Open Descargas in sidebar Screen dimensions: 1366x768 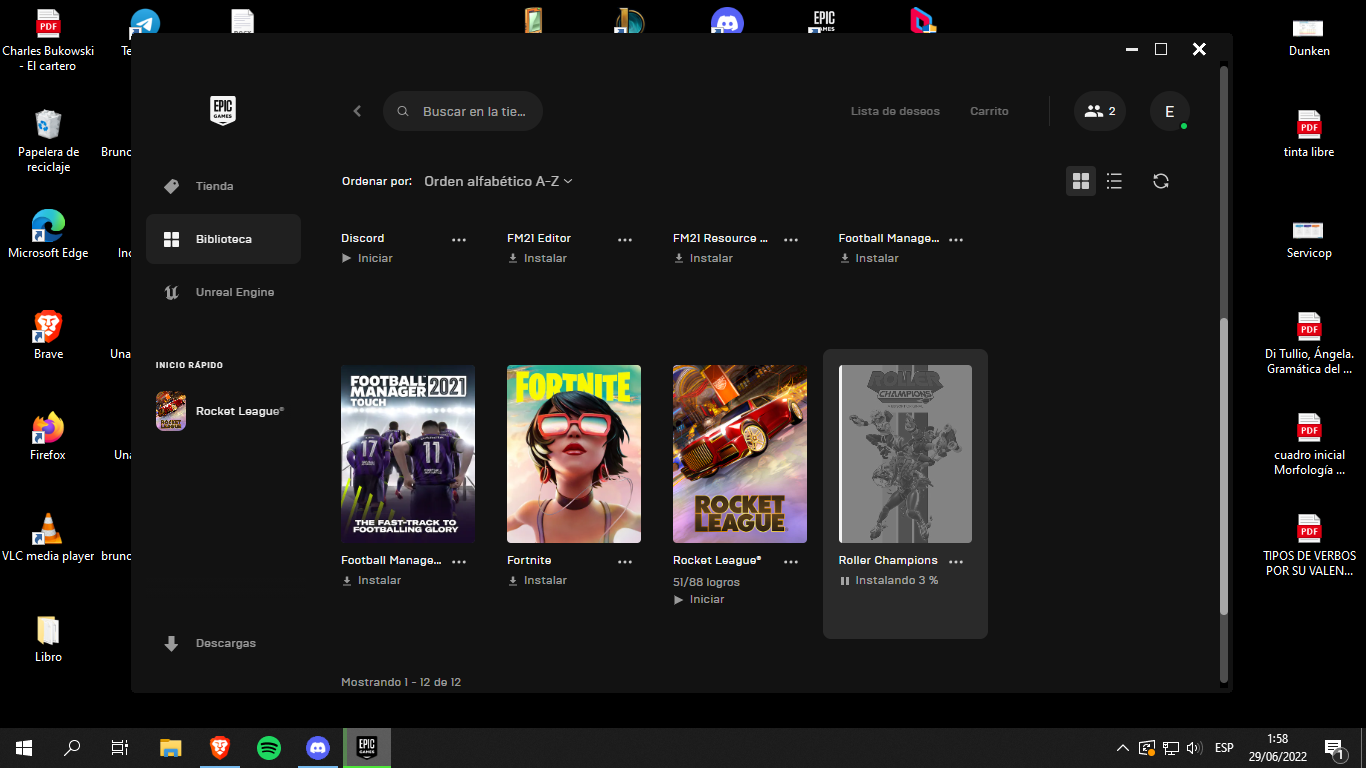[223, 643]
